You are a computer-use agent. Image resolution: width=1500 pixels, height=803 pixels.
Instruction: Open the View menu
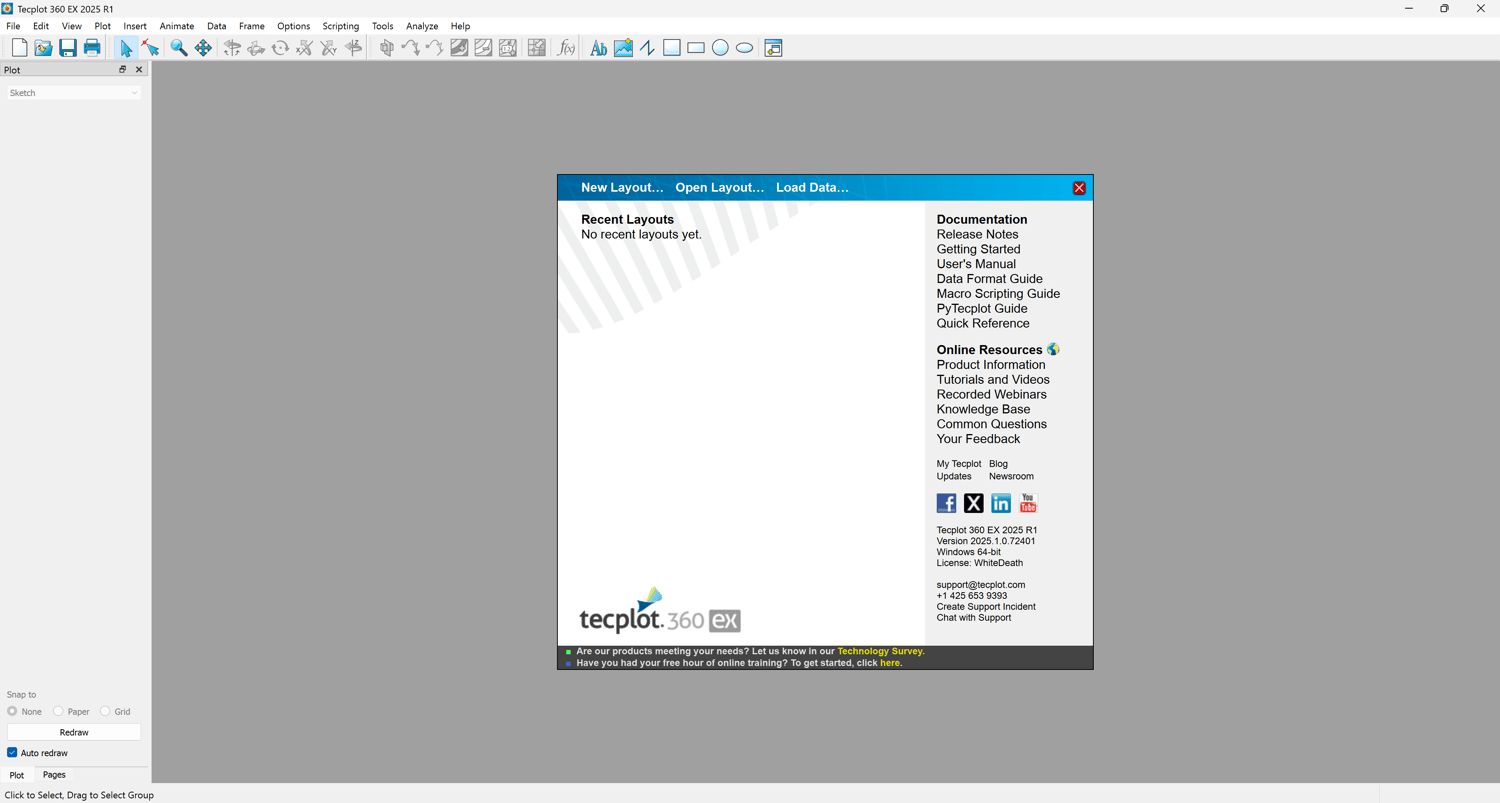click(72, 26)
